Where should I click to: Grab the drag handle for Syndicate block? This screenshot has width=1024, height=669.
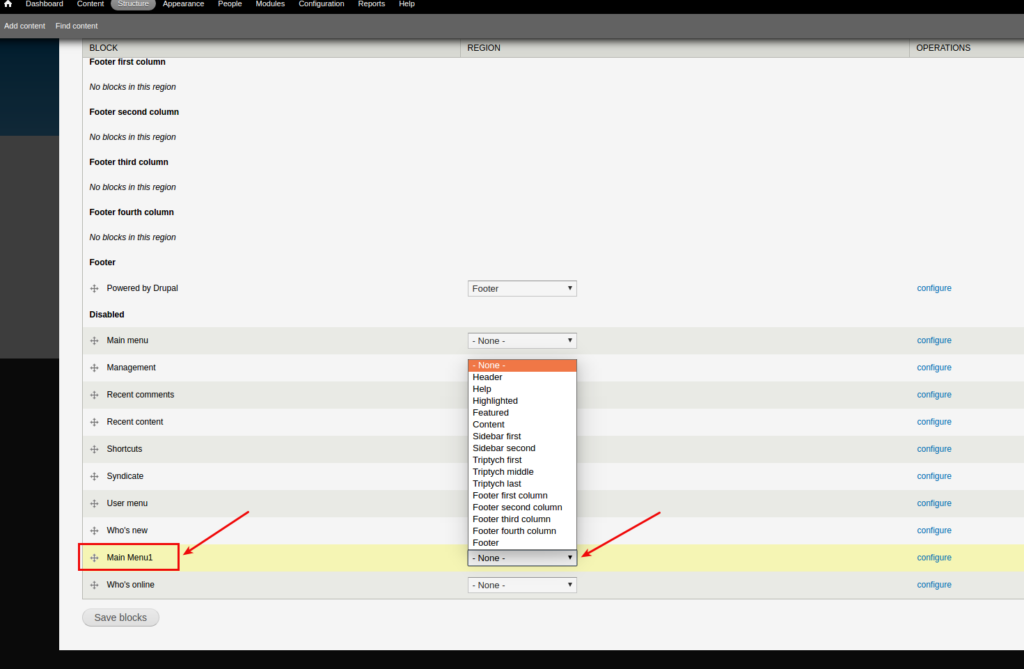click(x=95, y=476)
